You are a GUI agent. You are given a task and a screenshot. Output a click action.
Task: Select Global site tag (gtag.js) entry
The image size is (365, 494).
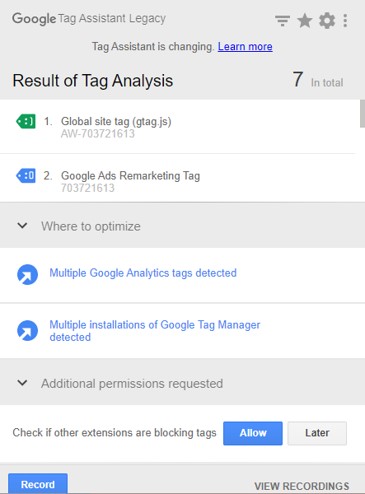coord(178,127)
